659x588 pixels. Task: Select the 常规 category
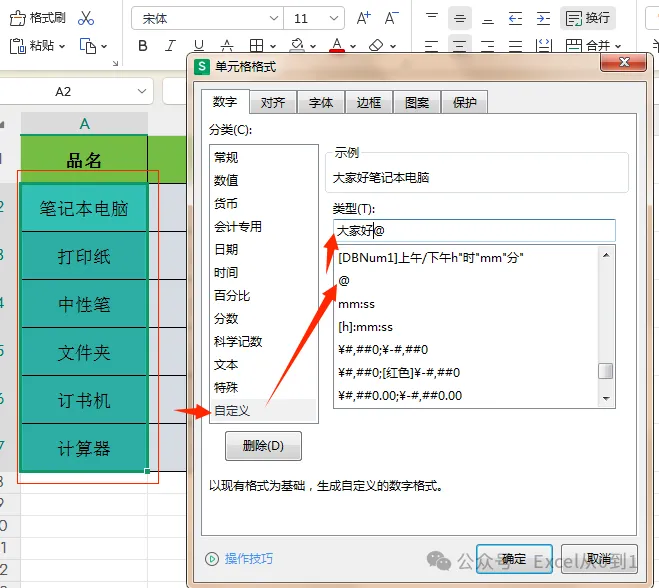[x=264, y=158]
